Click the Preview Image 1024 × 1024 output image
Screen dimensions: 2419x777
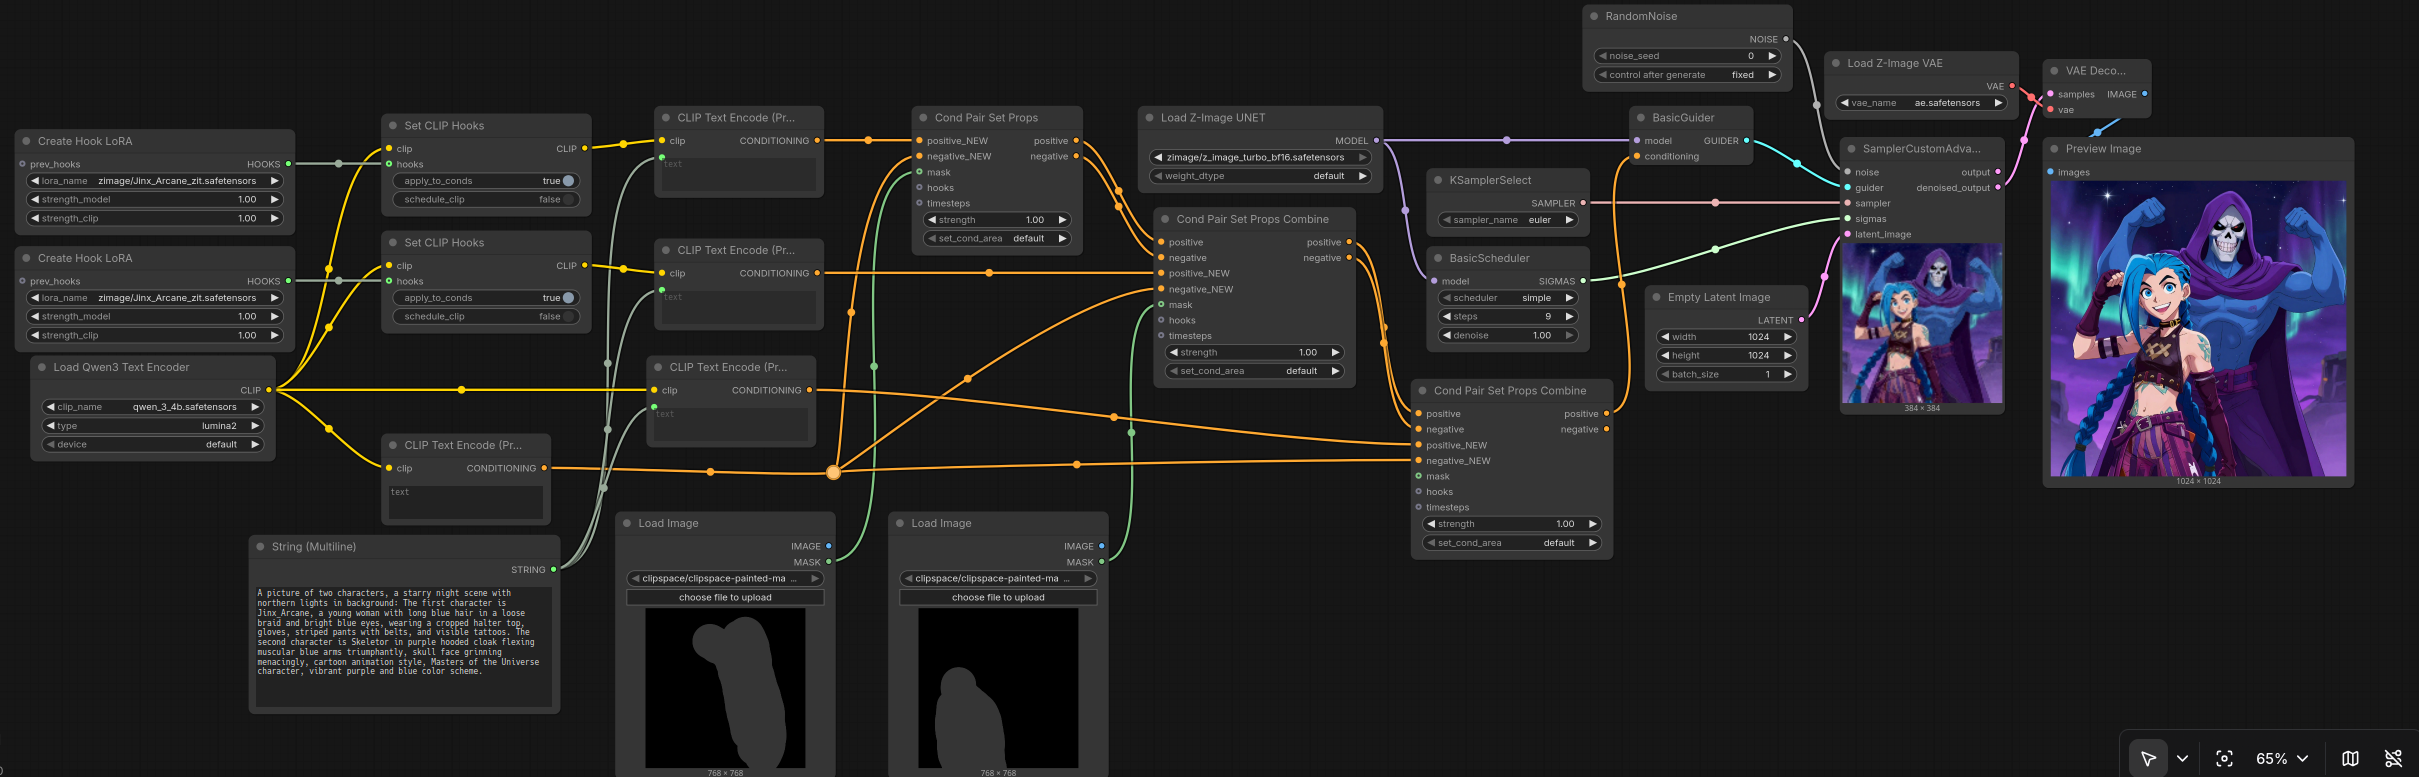(x=2198, y=329)
